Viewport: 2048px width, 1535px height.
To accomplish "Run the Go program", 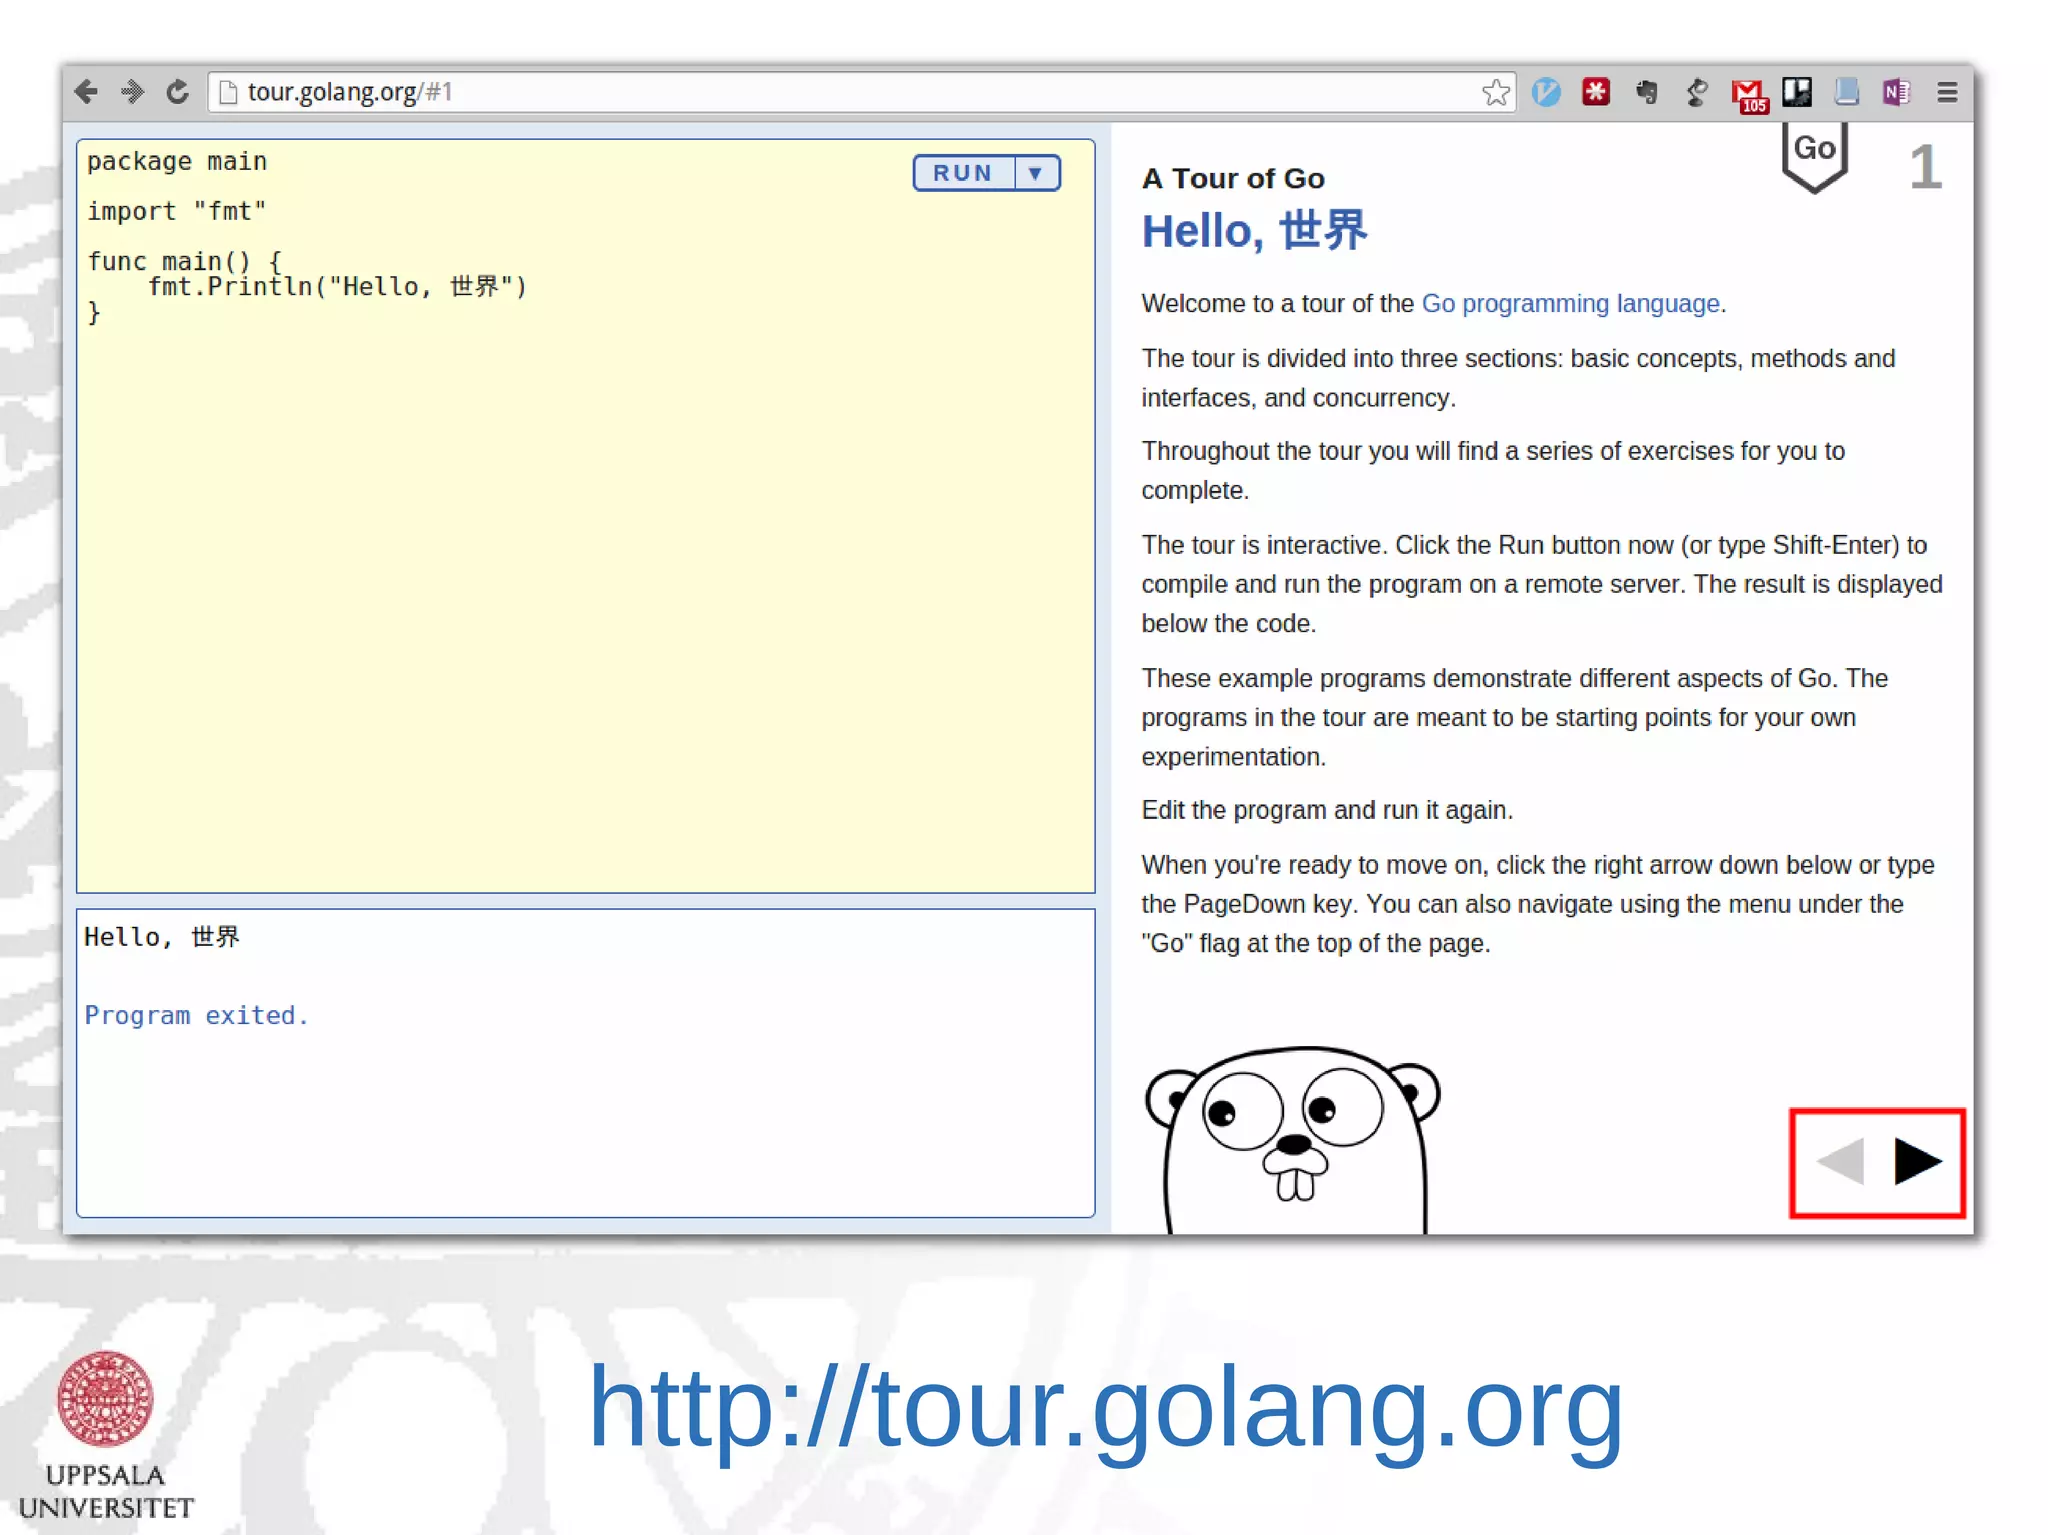I will pyautogui.click(x=963, y=173).
